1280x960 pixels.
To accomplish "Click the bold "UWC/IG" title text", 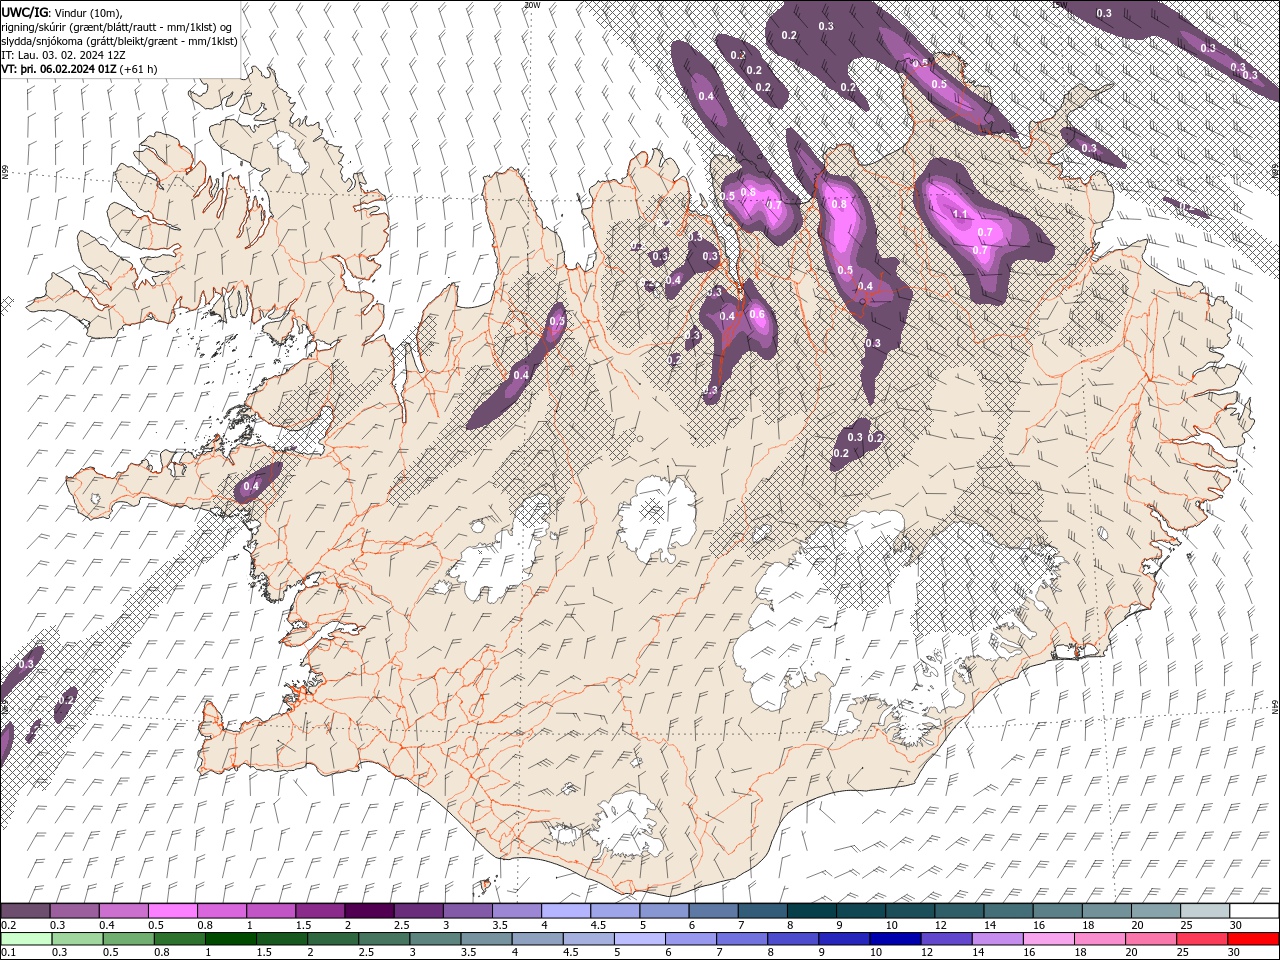I will [25, 12].
